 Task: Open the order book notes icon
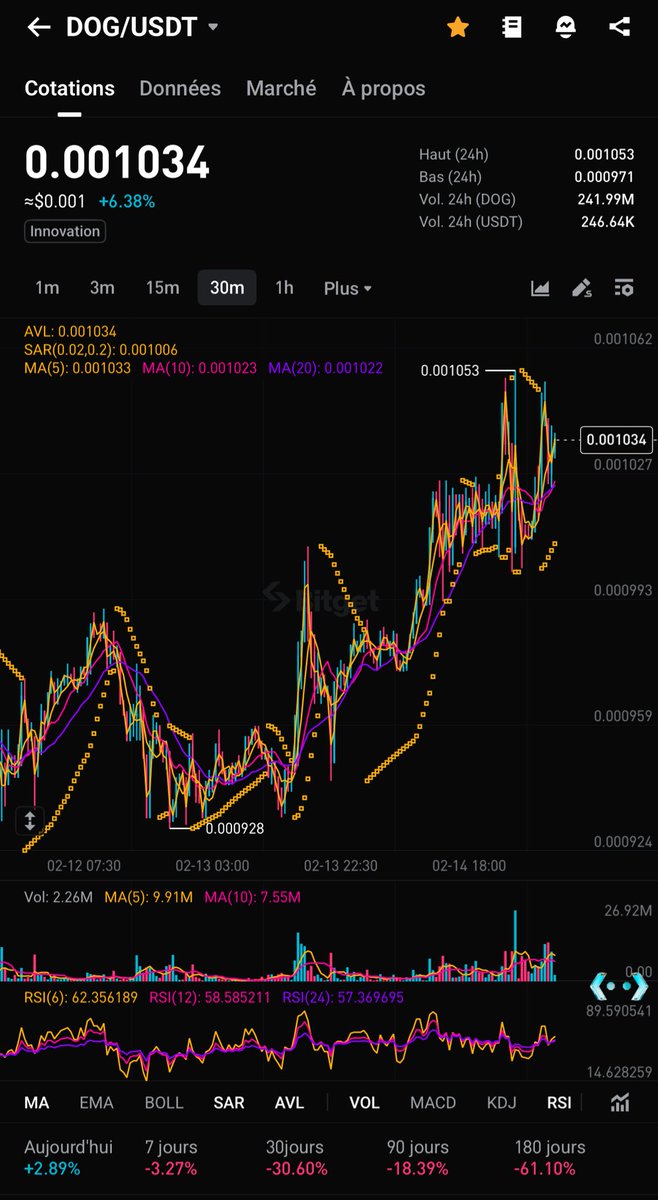point(512,27)
